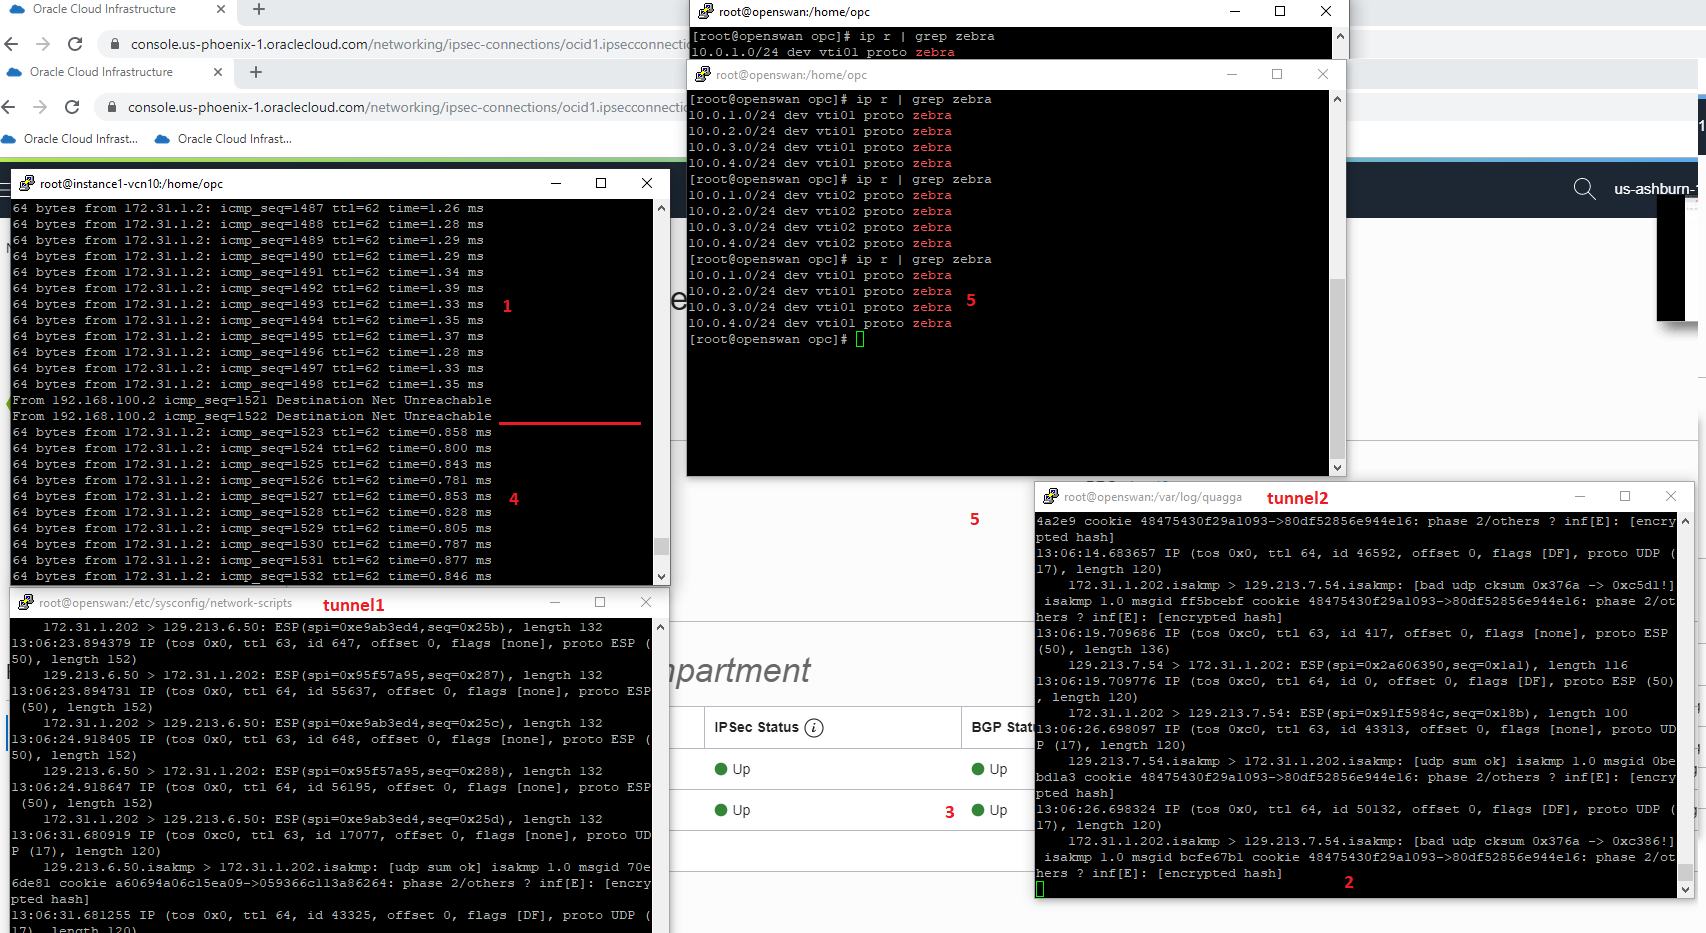
Task: View site info via the foreground address bar lock
Action: (x=112, y=107)
